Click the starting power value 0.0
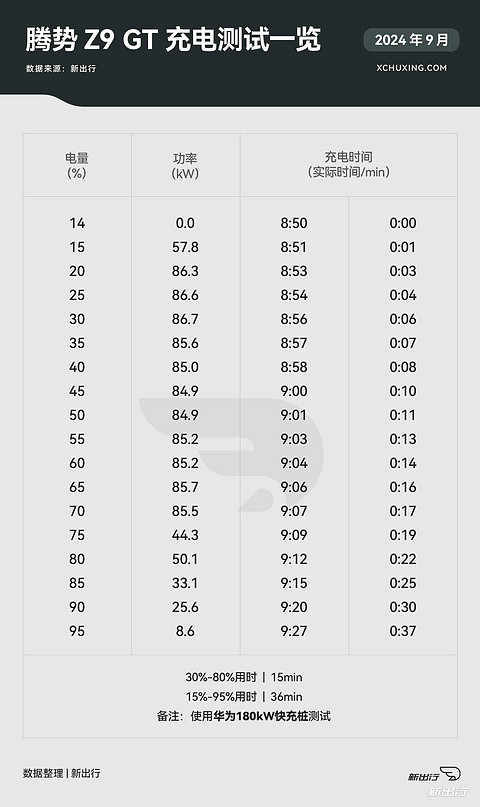Image resolution: width=480 pixels, height=807 pixels. (185, 223)
